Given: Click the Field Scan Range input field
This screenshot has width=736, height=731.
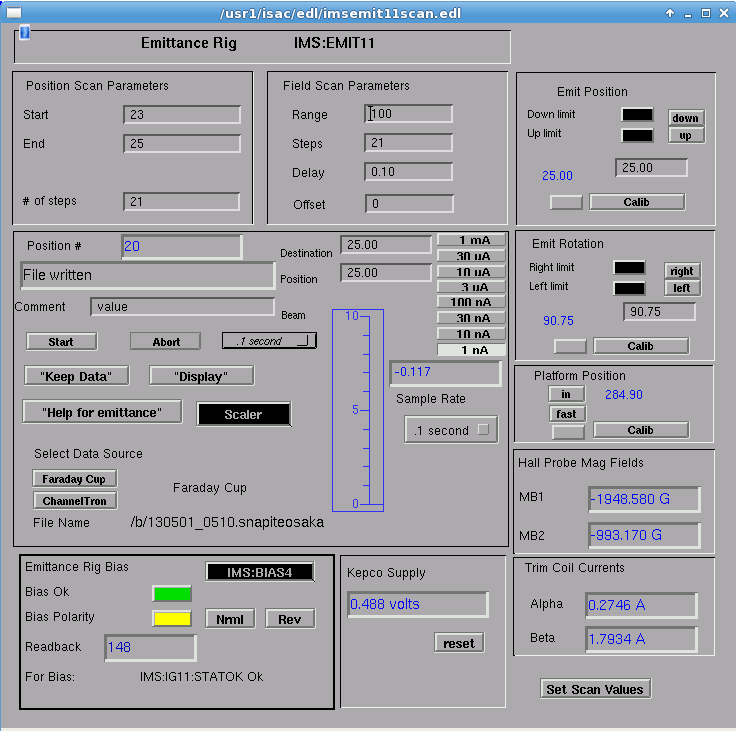Looking at the screenshot, I should coord(409,114).
